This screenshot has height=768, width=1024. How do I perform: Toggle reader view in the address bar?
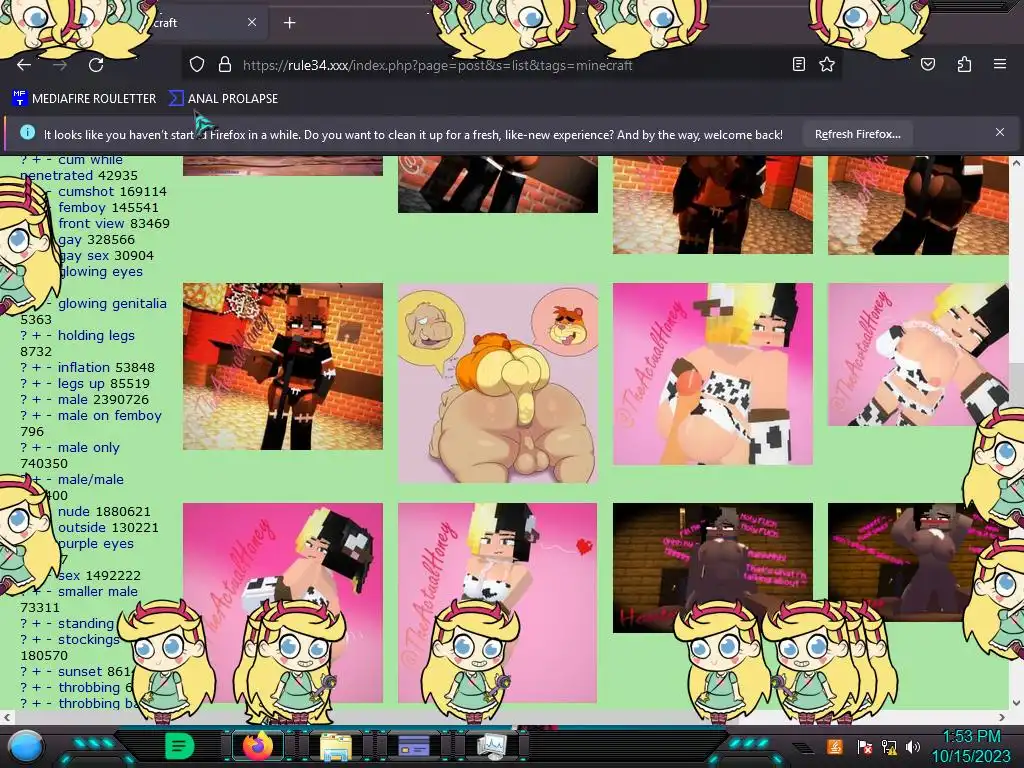tap(799, 64)
